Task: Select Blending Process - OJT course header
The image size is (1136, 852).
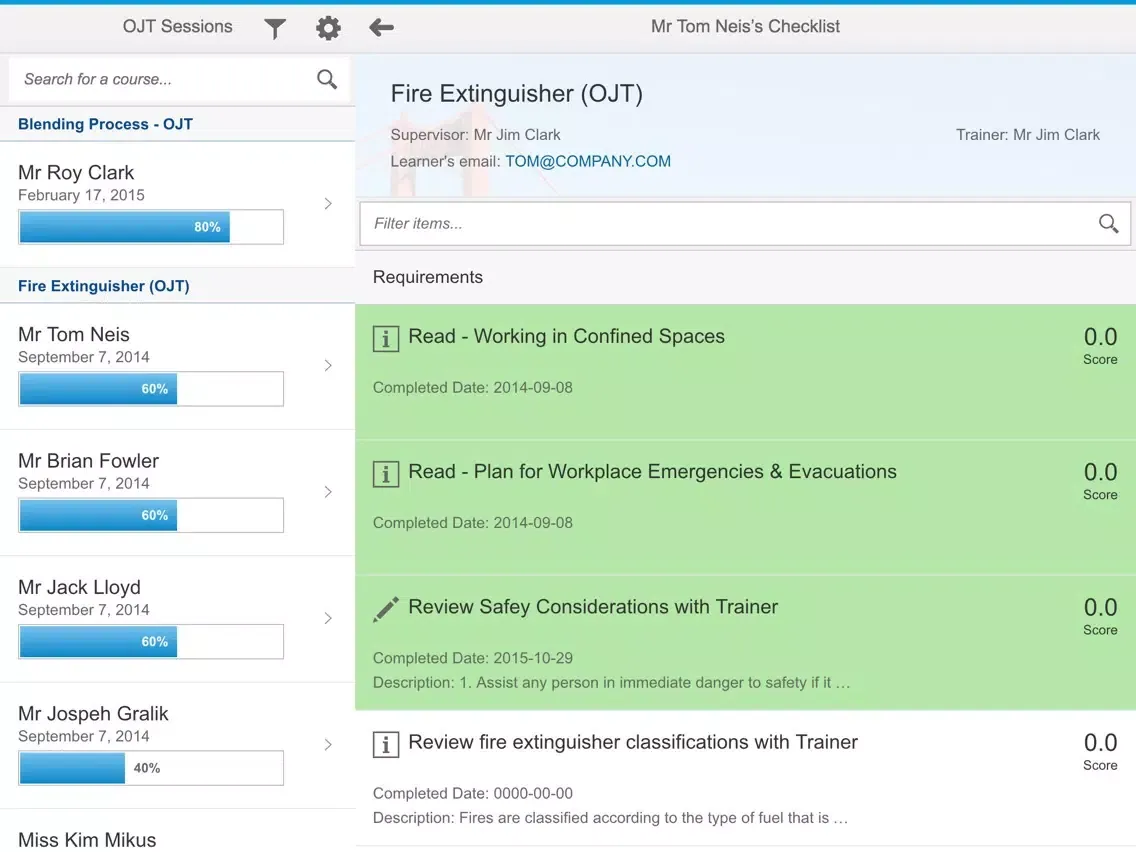Action: pos(178,124)
